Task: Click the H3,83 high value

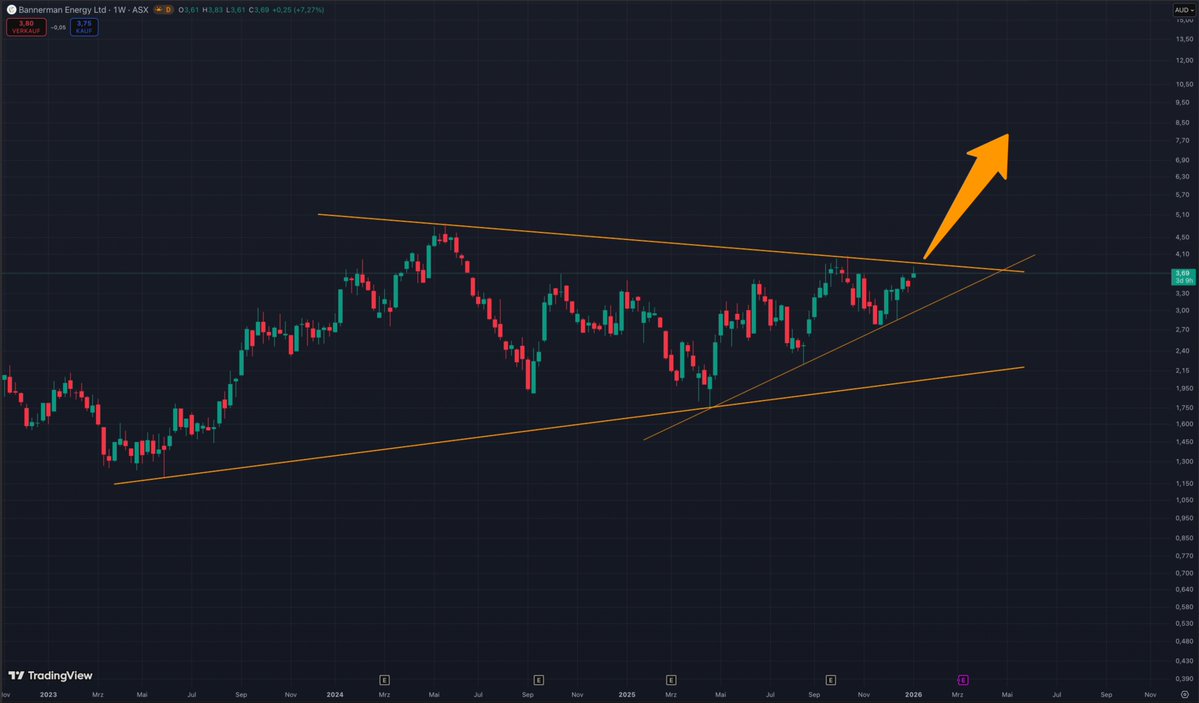Action: 213,10
